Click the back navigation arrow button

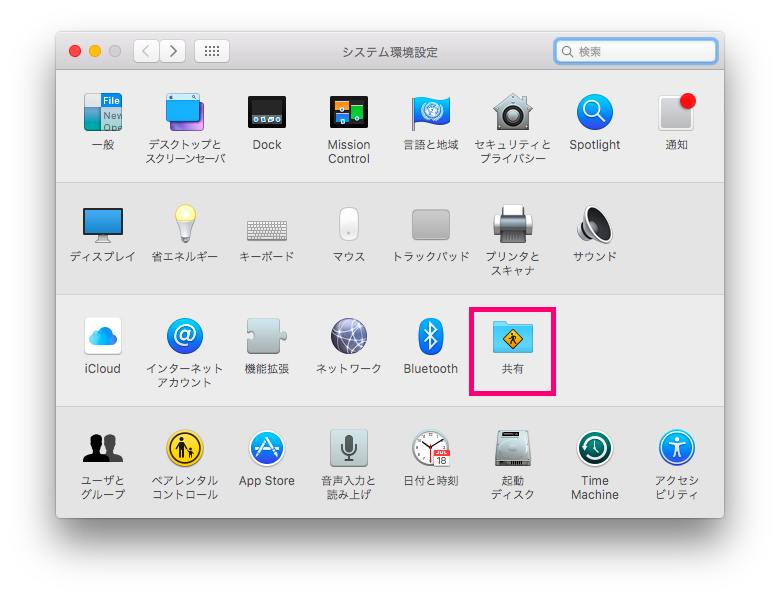point(147,51)
